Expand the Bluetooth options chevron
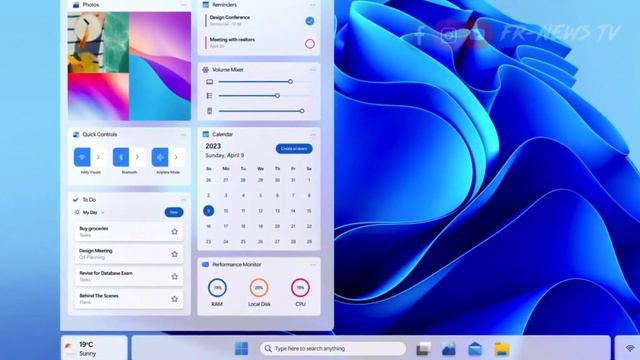 pyautogui.click(x=137, y=157)
